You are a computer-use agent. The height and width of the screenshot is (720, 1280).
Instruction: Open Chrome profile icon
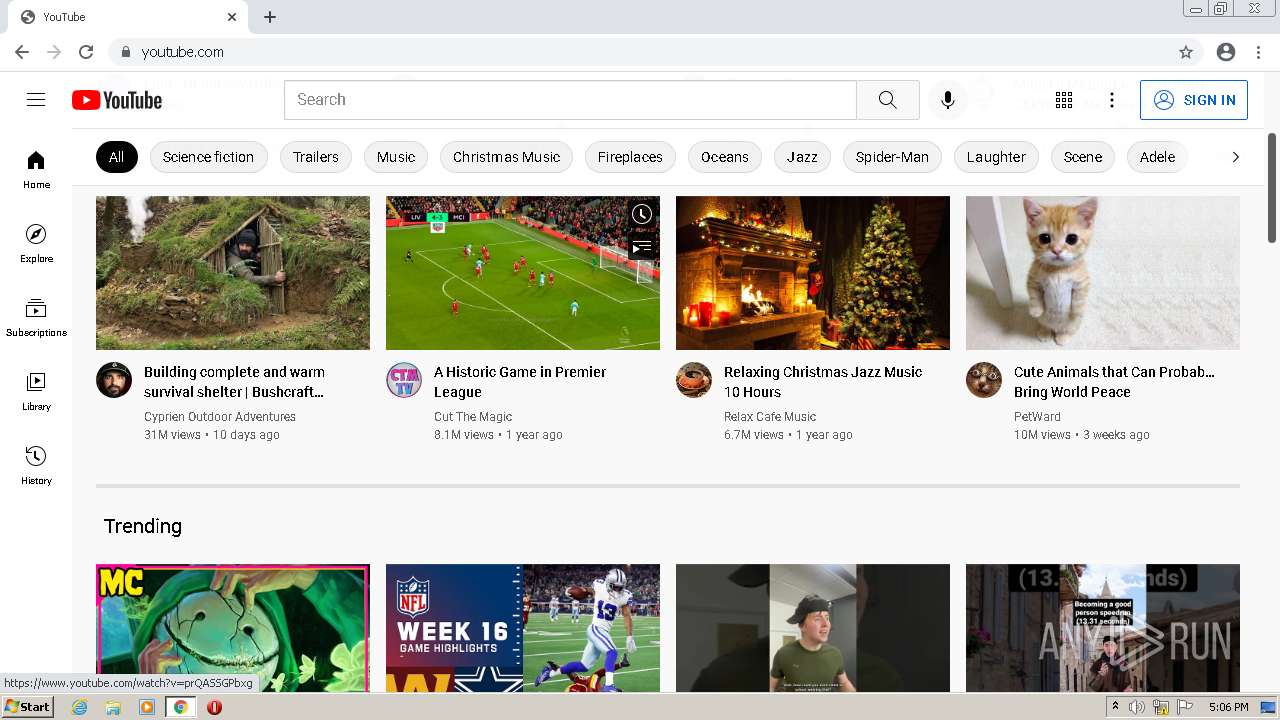(1226, 52)
